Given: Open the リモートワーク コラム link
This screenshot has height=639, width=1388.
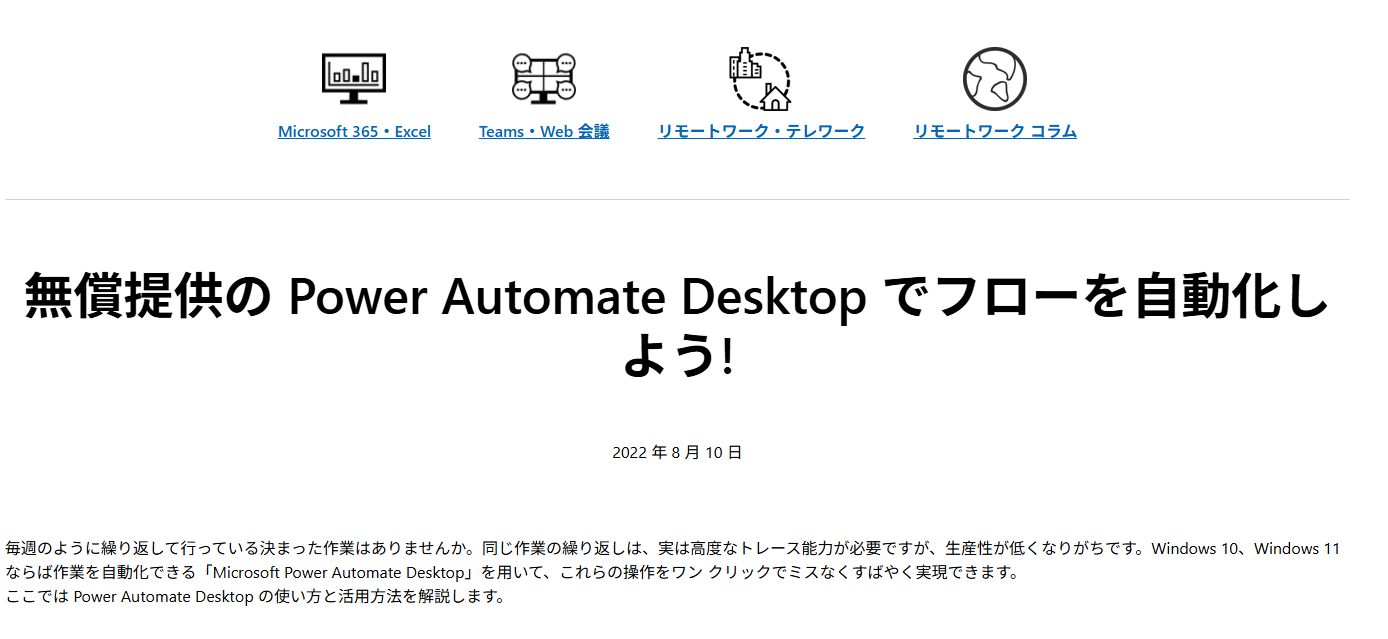Looking at the screenshot, I should click(995, 131).
